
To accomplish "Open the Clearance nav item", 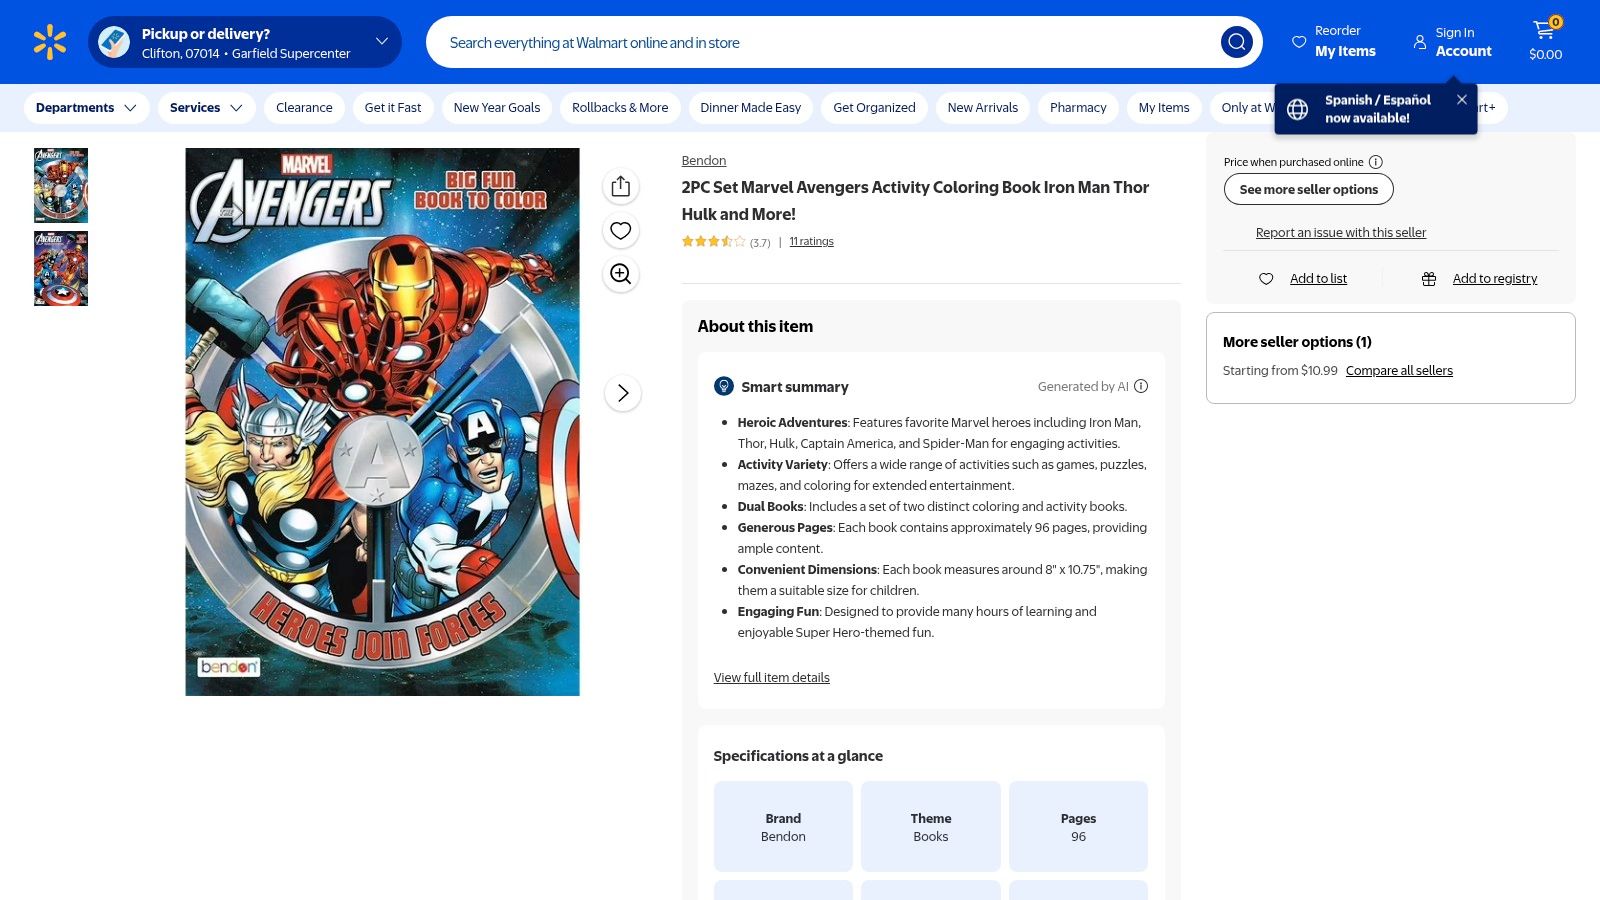I will pyautogui.click(x=304, y=107).
